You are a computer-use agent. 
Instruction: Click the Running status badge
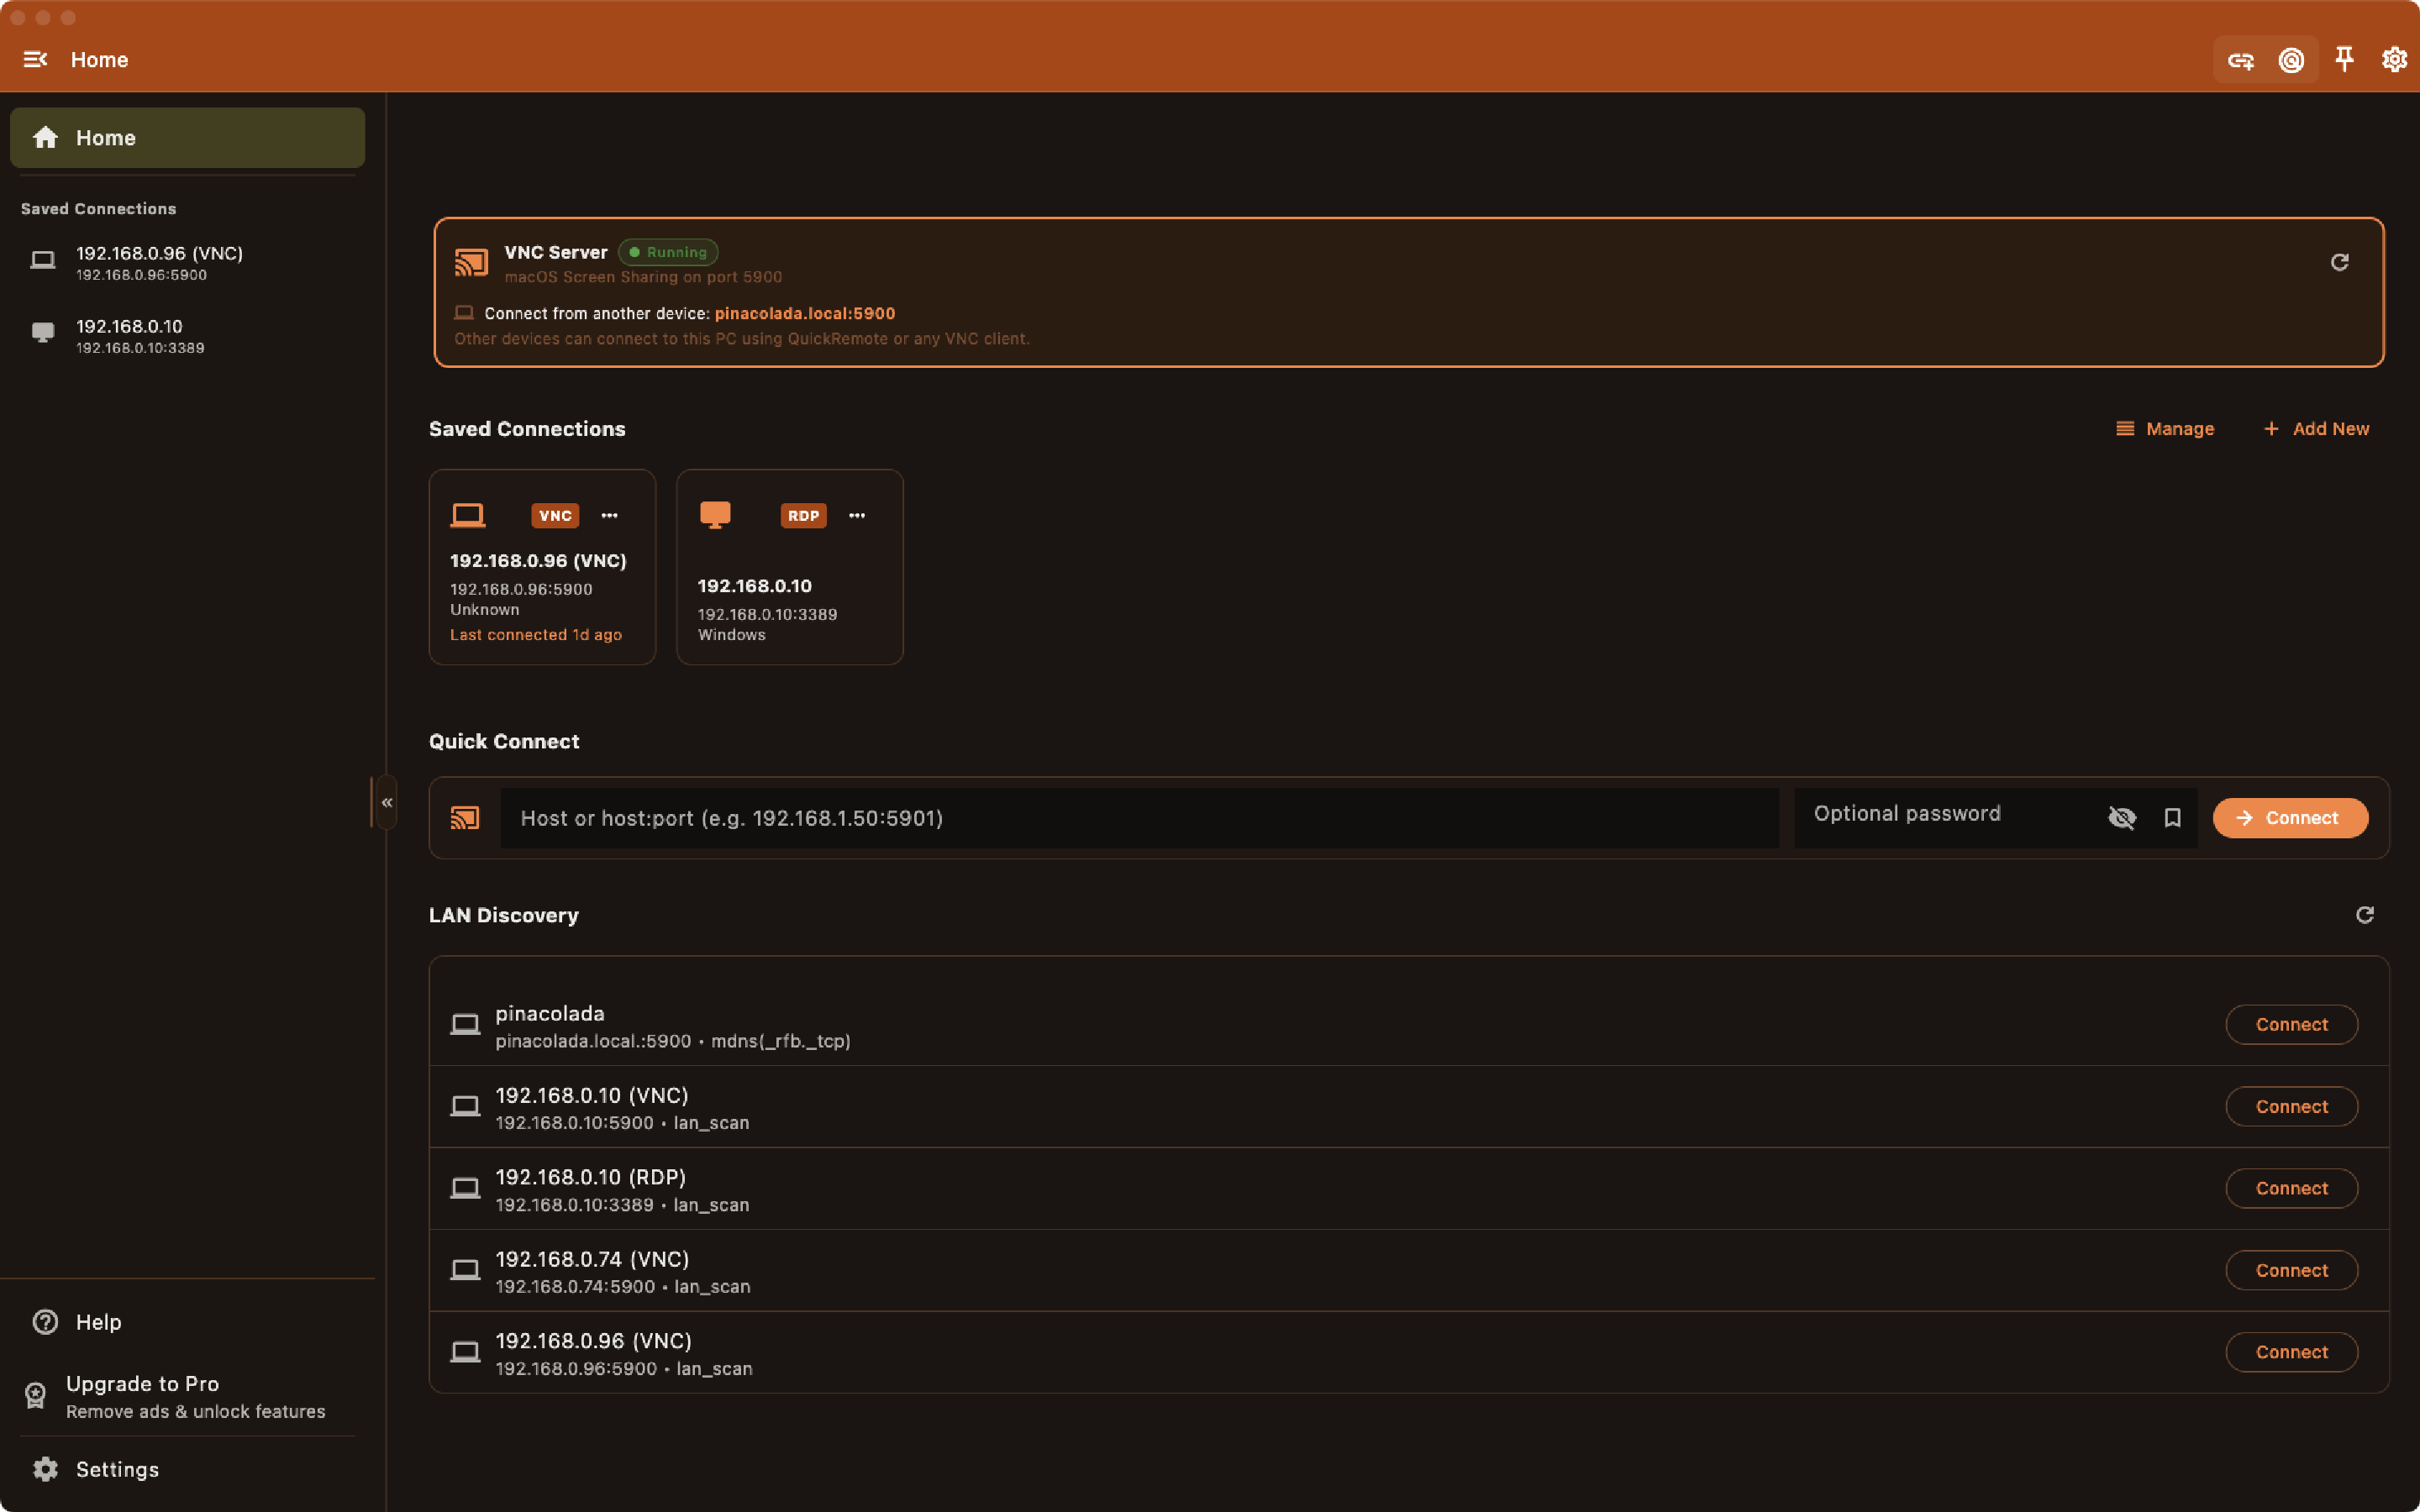tap(668, 252)
